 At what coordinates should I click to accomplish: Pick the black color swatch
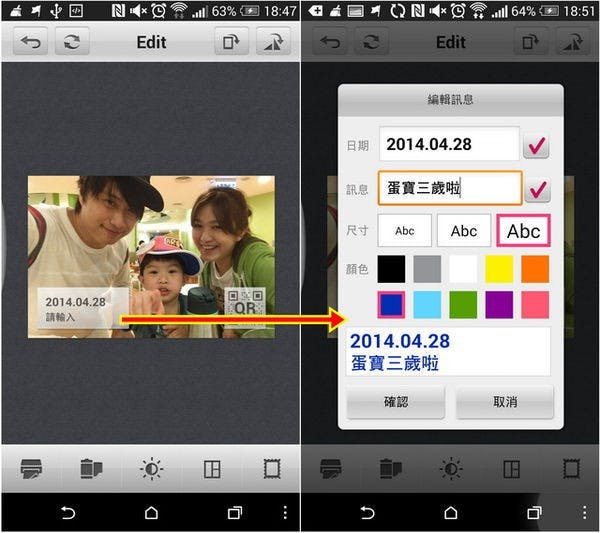click(x=391, y=269)
